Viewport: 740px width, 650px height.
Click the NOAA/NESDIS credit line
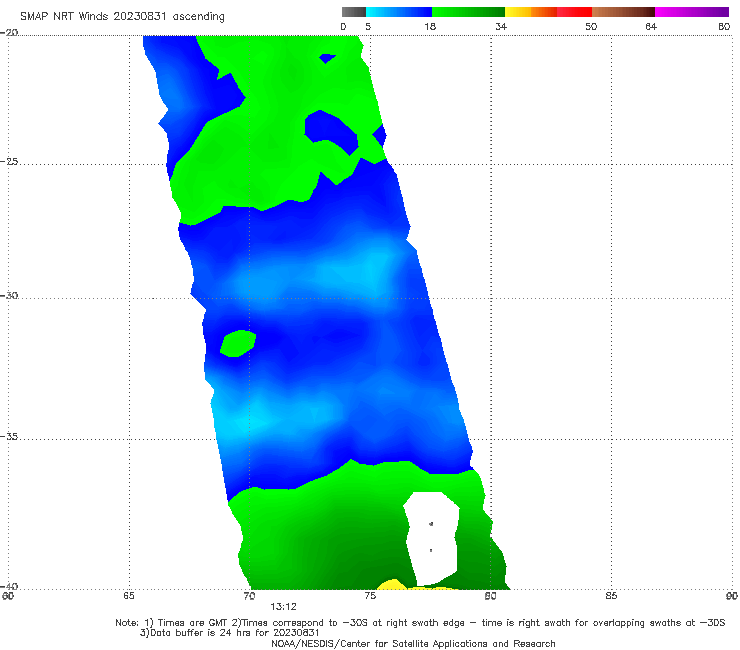coord(413,644)
